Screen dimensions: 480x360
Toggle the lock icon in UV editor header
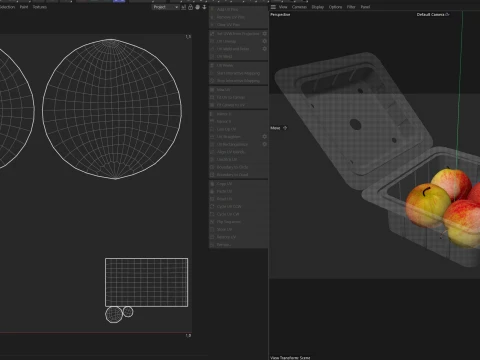point(190,7)
